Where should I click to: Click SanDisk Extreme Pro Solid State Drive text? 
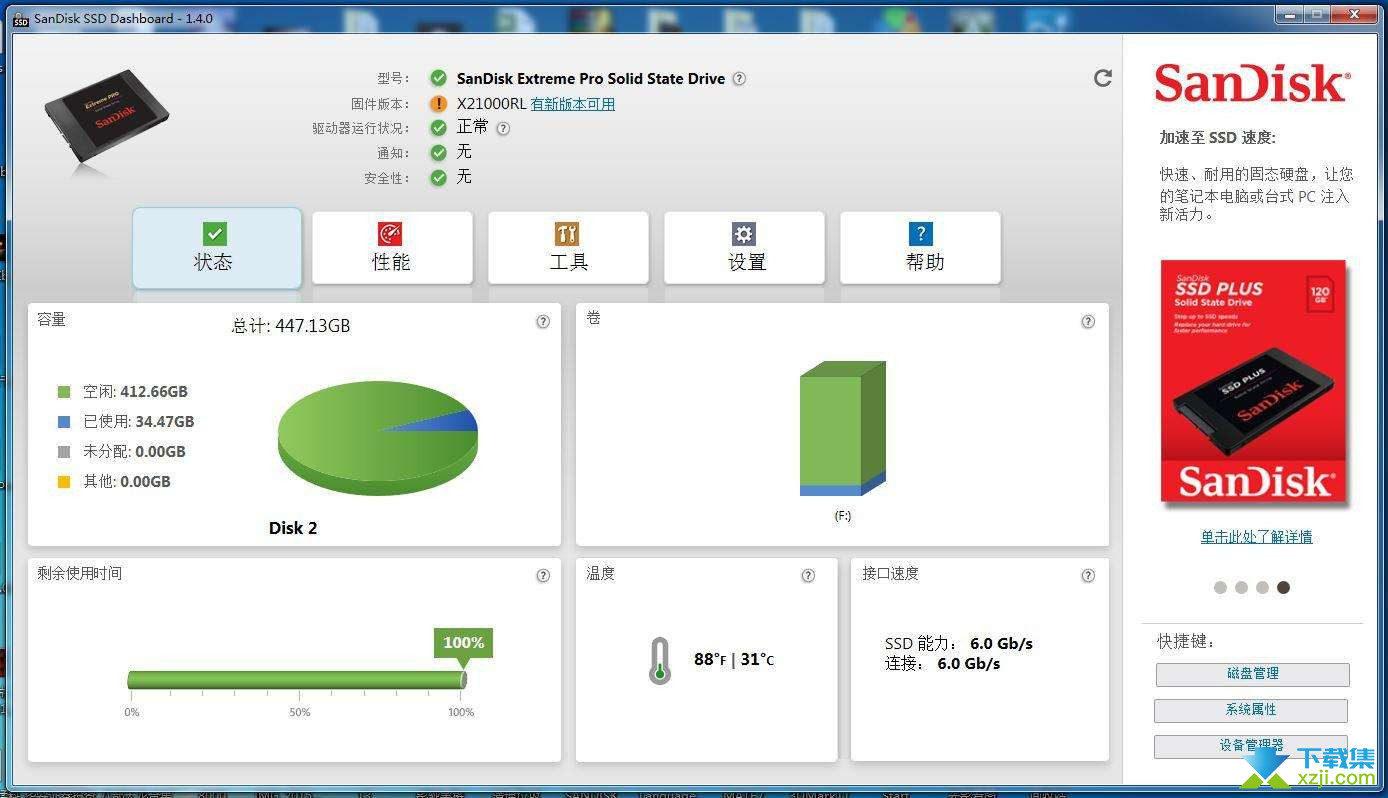[591, 79]
